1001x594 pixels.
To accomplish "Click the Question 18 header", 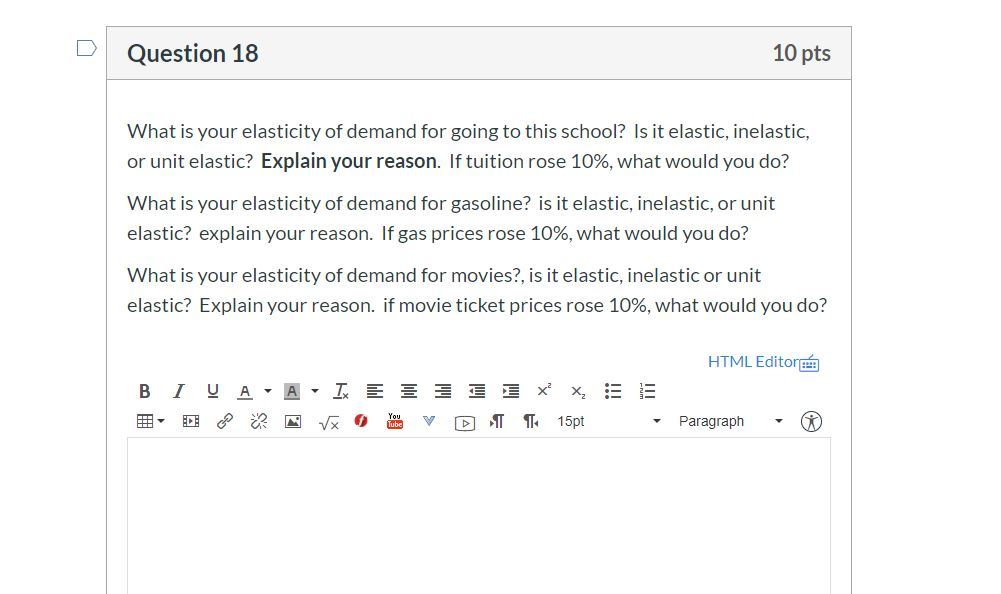I will (x=192, y=53).
